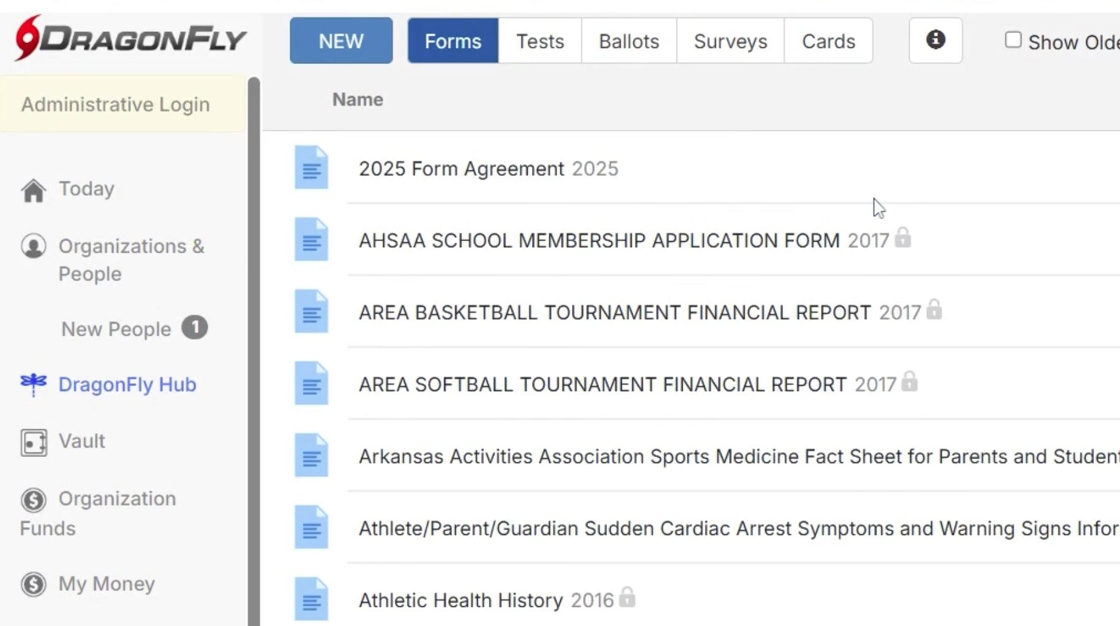Screen dimensions: 1120x626
Task: Open the New People sidebar link
Action: 116,329
